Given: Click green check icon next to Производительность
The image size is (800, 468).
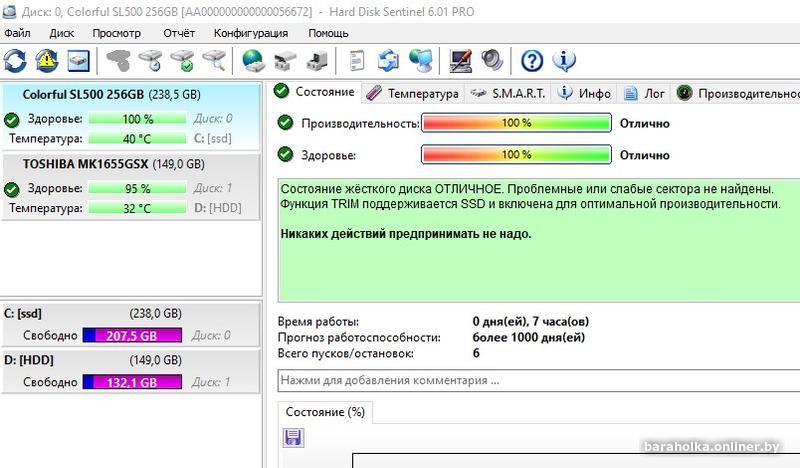Looking at the screenshot, I should click(x=285, y=122).
